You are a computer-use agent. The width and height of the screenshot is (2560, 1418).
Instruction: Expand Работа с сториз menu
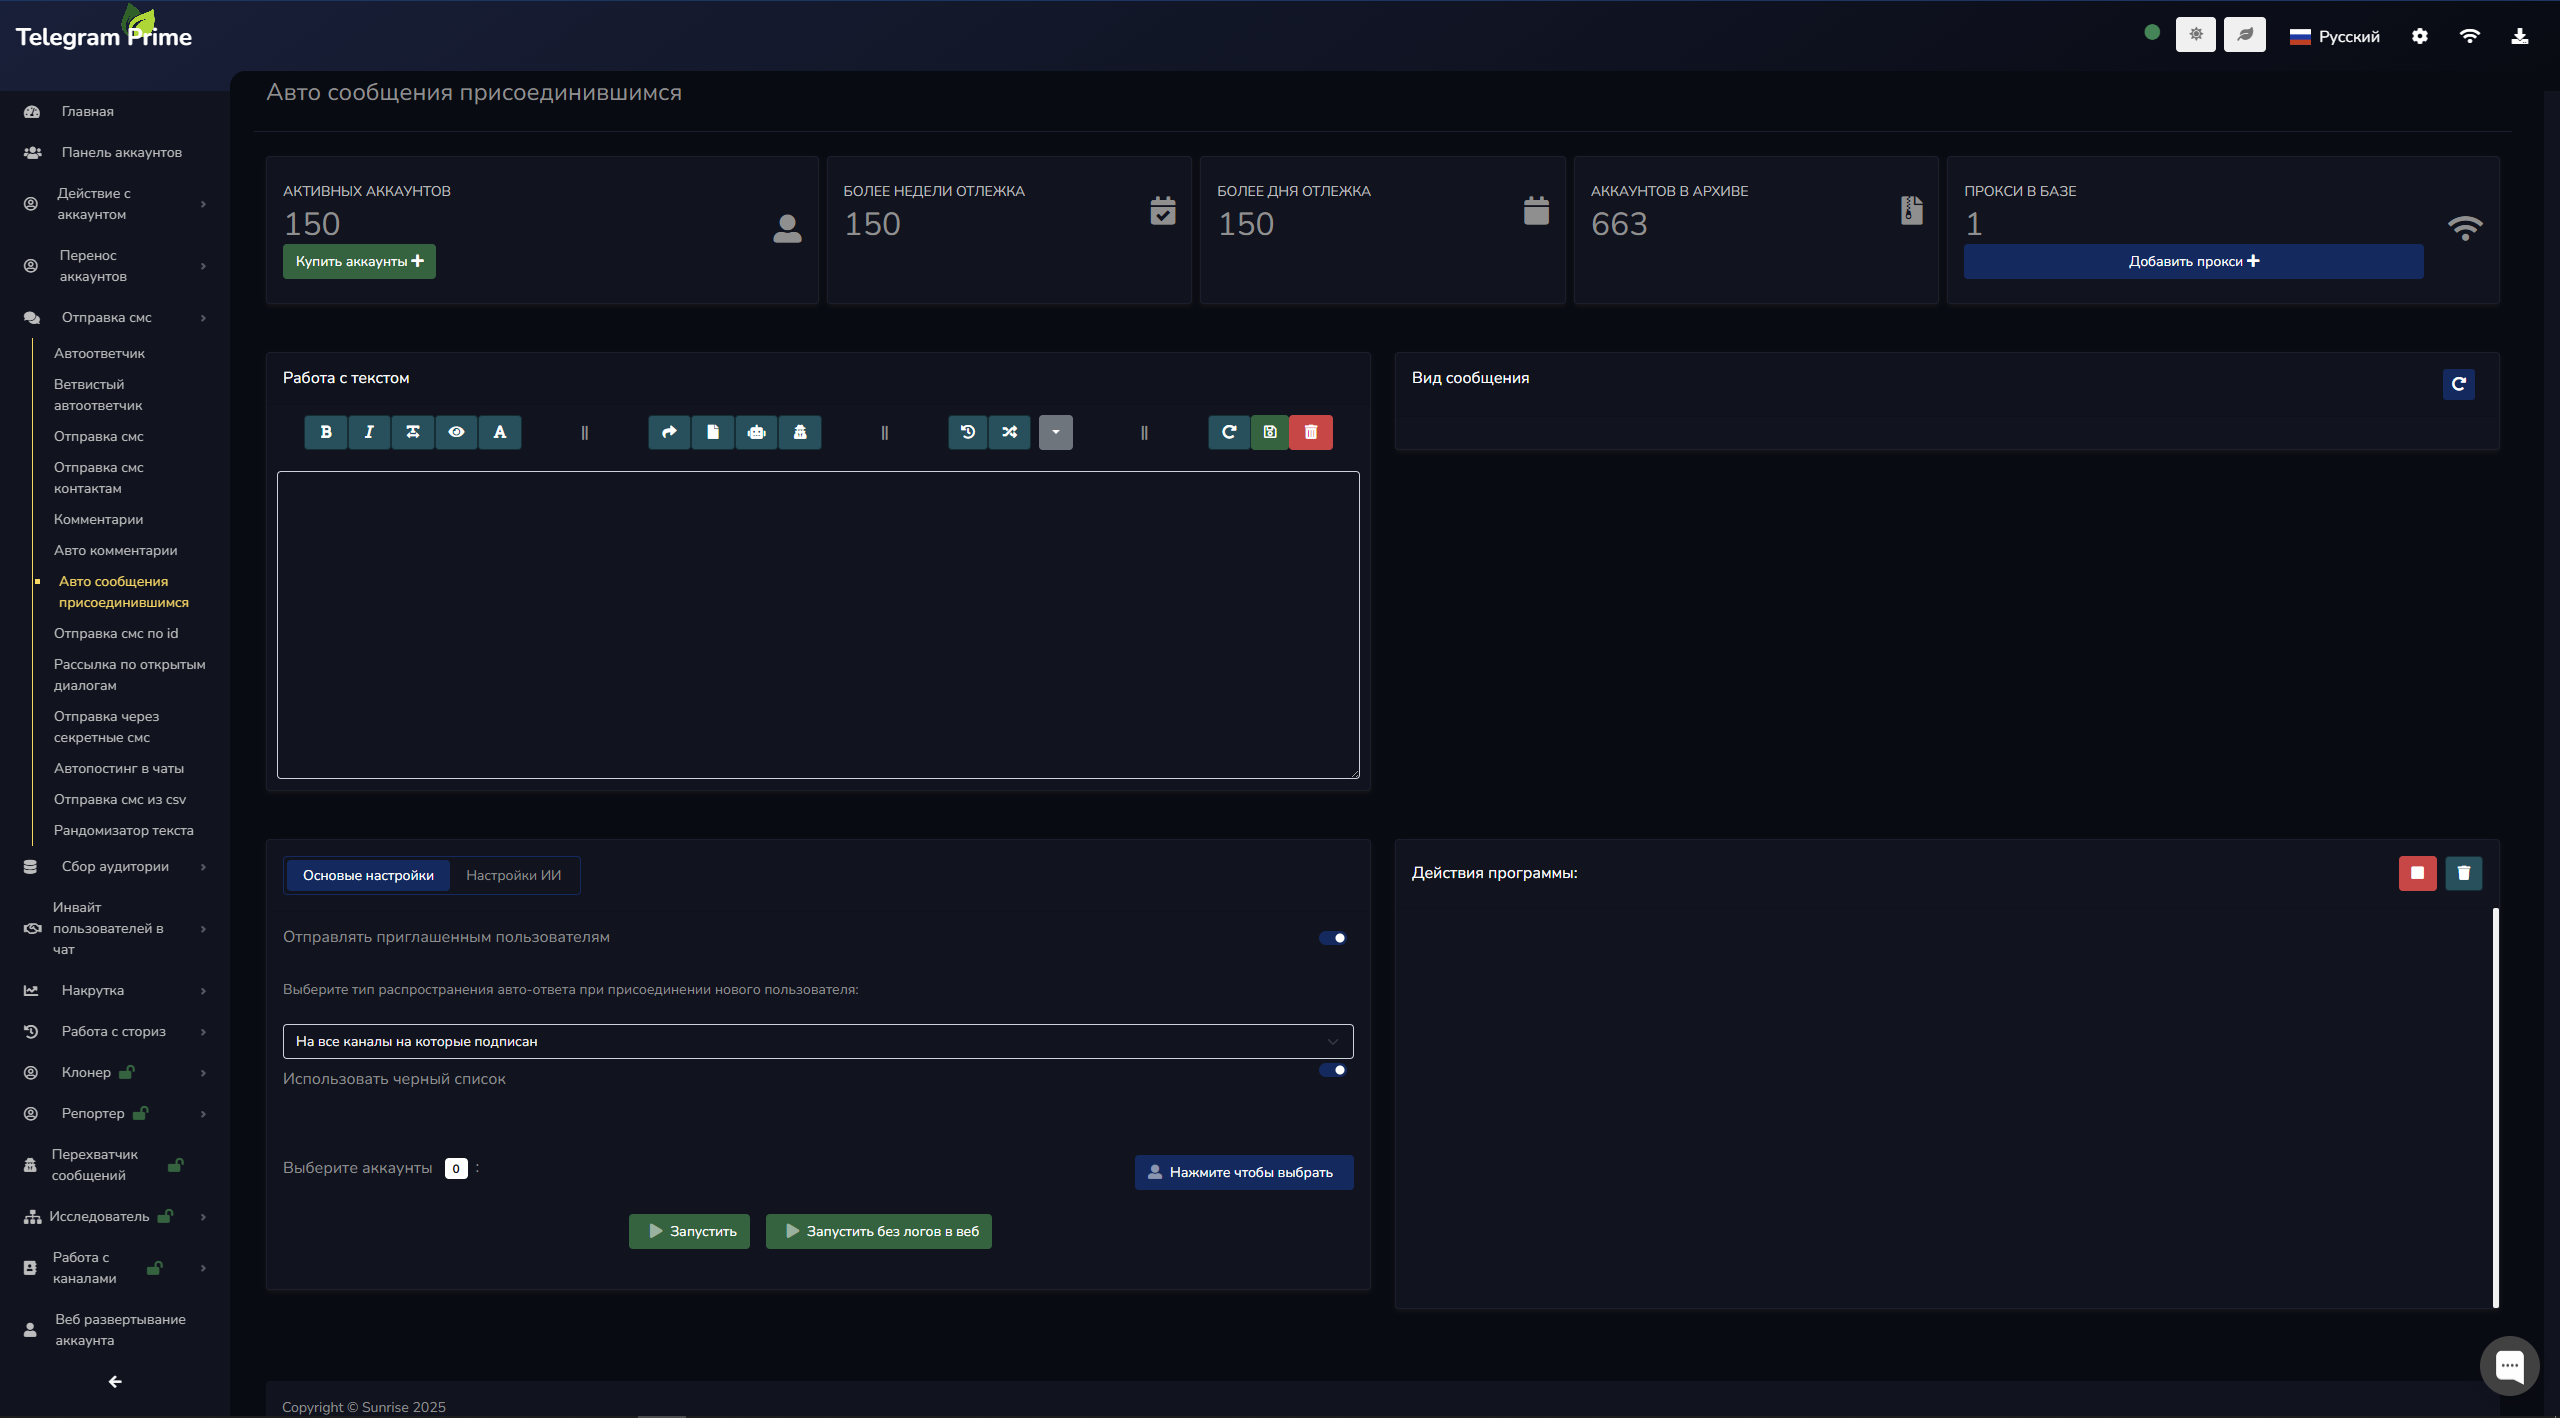[x=115, y=1032]
